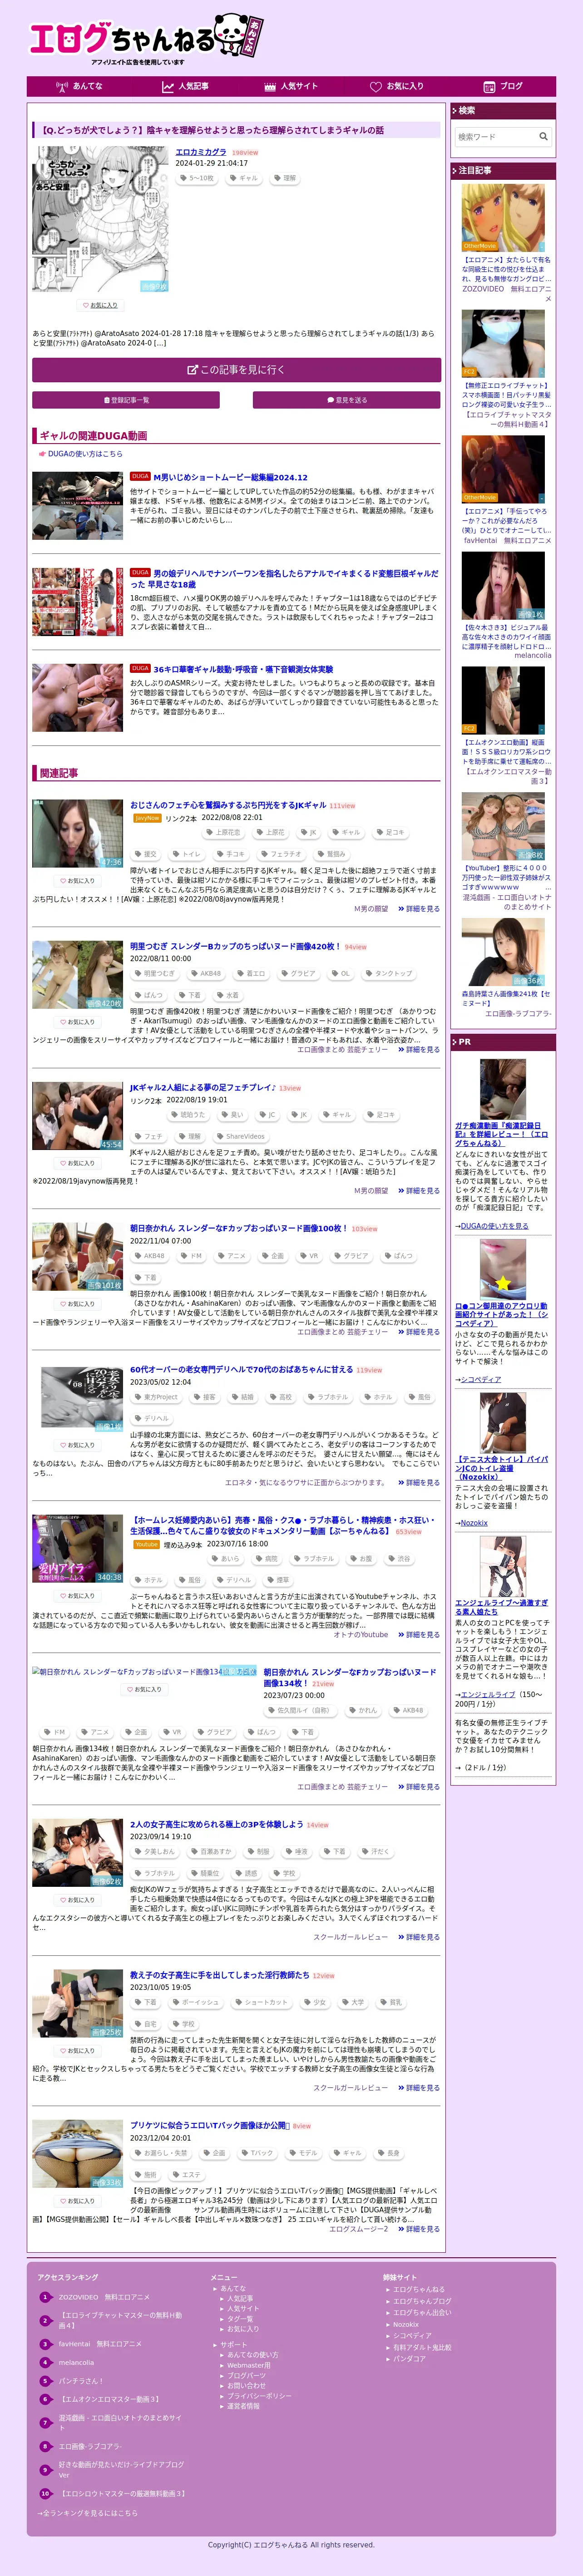Toggle お気に入り for the 2022/08/11 article
583x2576 pixels.
(77, 1022)
